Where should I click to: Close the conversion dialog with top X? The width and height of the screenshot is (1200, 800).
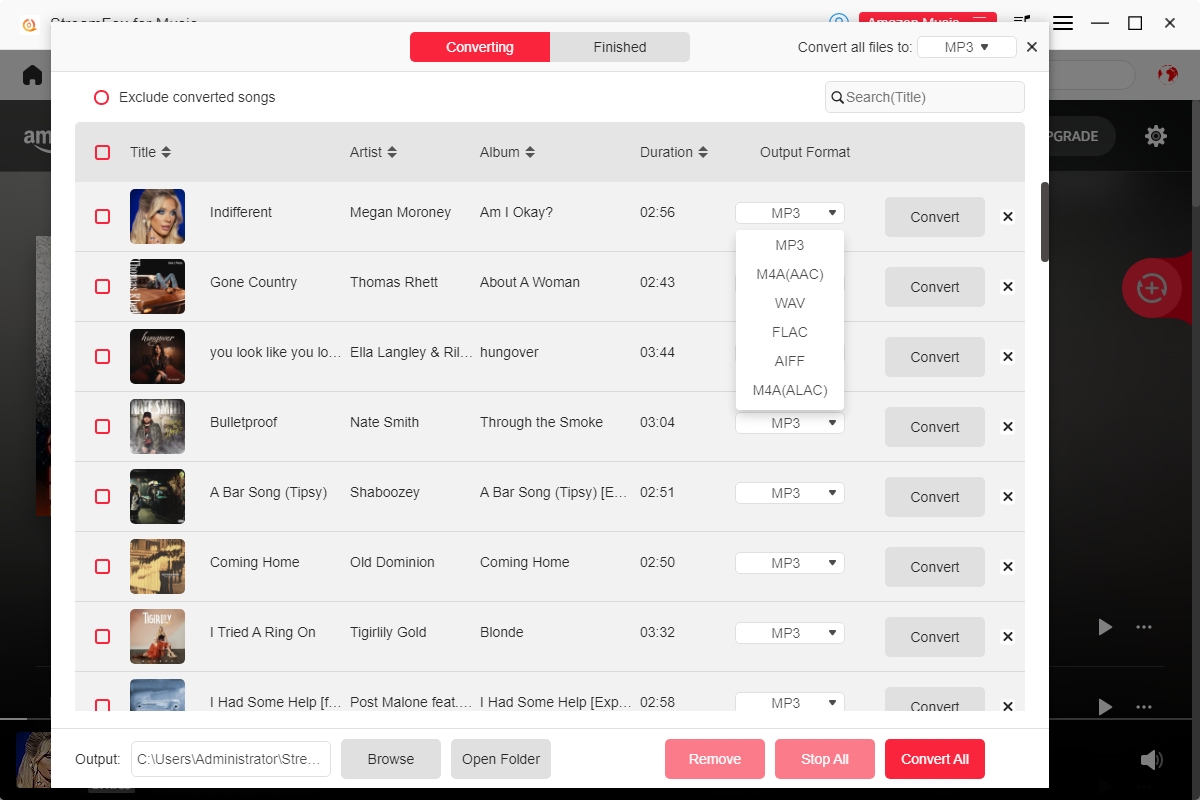click(x=1032, y=47)
